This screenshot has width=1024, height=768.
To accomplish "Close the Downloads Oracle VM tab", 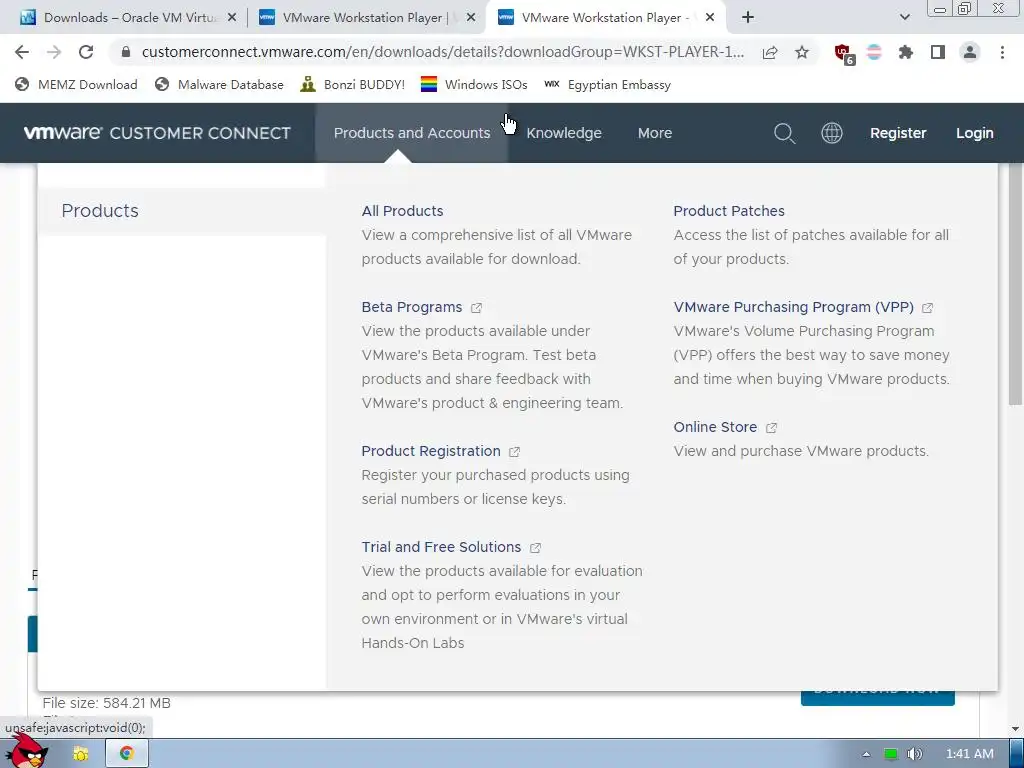I will coord(232,18).
